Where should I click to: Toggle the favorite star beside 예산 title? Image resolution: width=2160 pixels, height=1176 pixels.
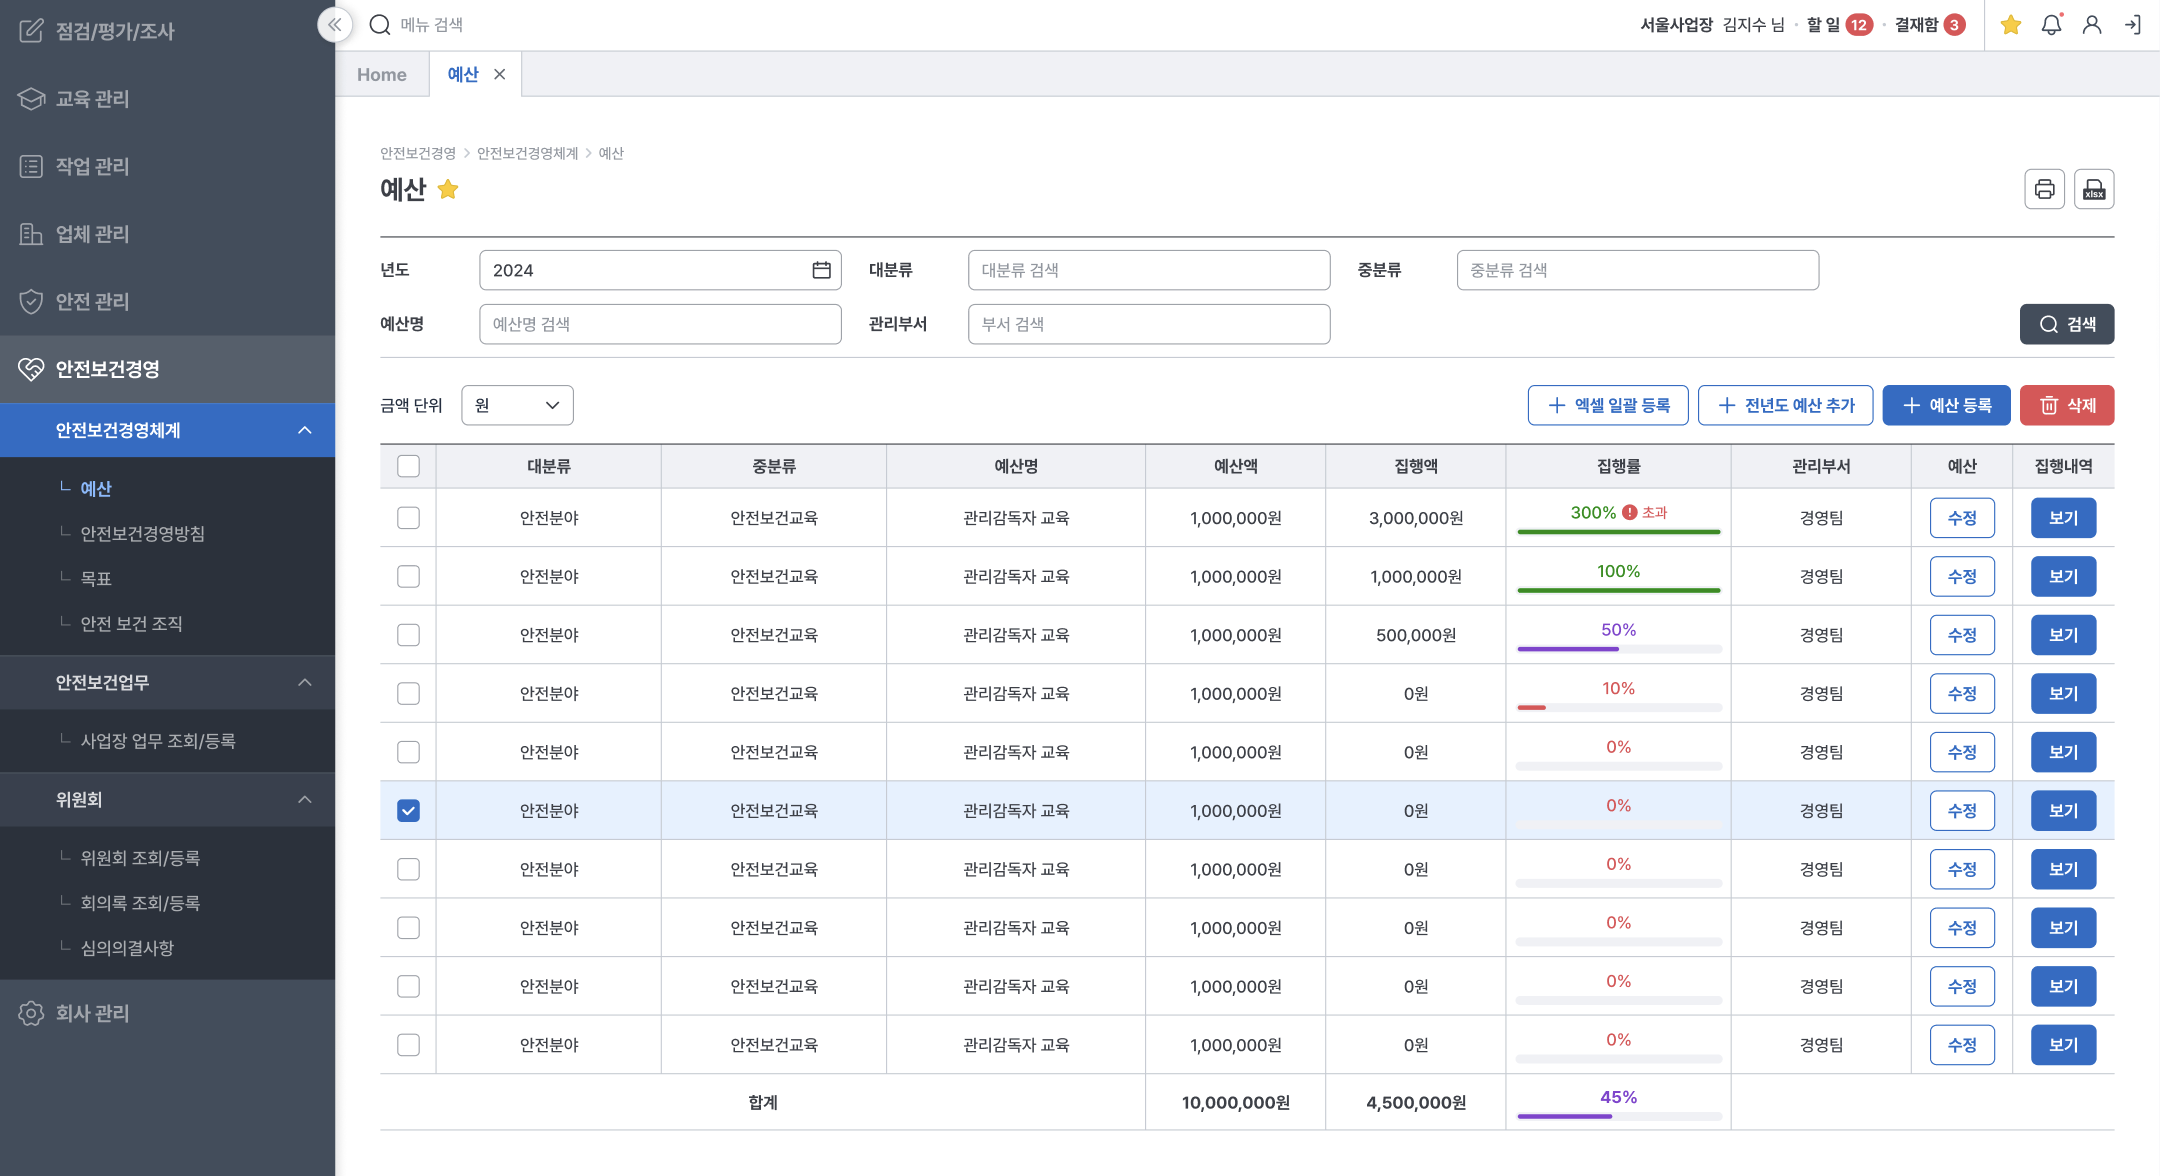[448, 189]
